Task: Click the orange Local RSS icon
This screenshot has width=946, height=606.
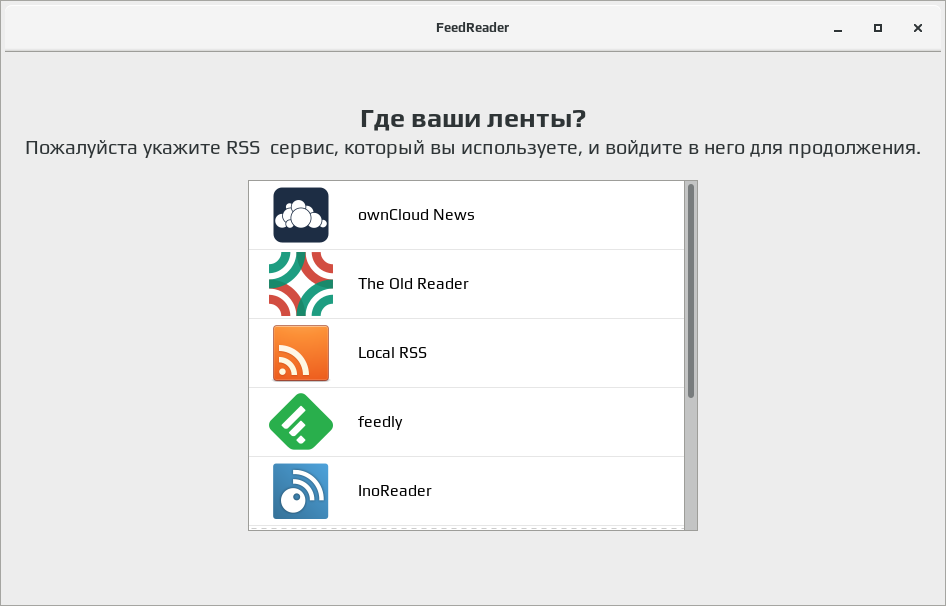Action: click(x=300, y=353)
